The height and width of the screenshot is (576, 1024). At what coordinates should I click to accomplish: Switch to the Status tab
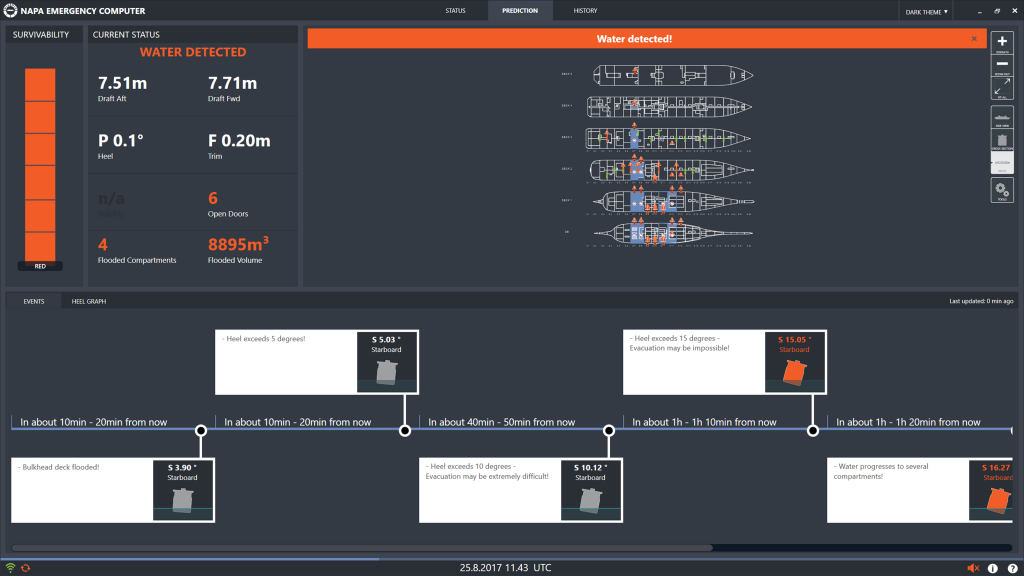455,10
